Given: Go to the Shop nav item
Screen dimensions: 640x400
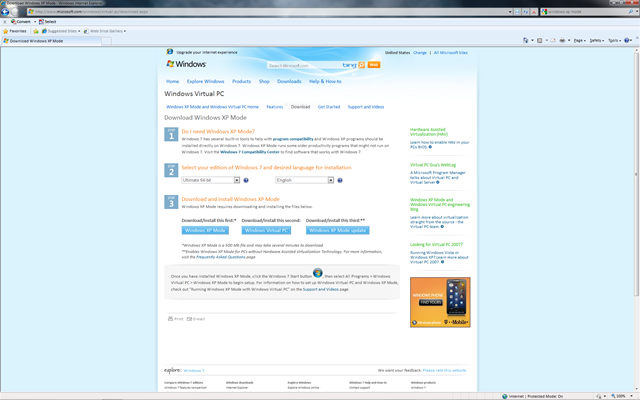Looking at the screenshot, I should click(x=264, y=81).
